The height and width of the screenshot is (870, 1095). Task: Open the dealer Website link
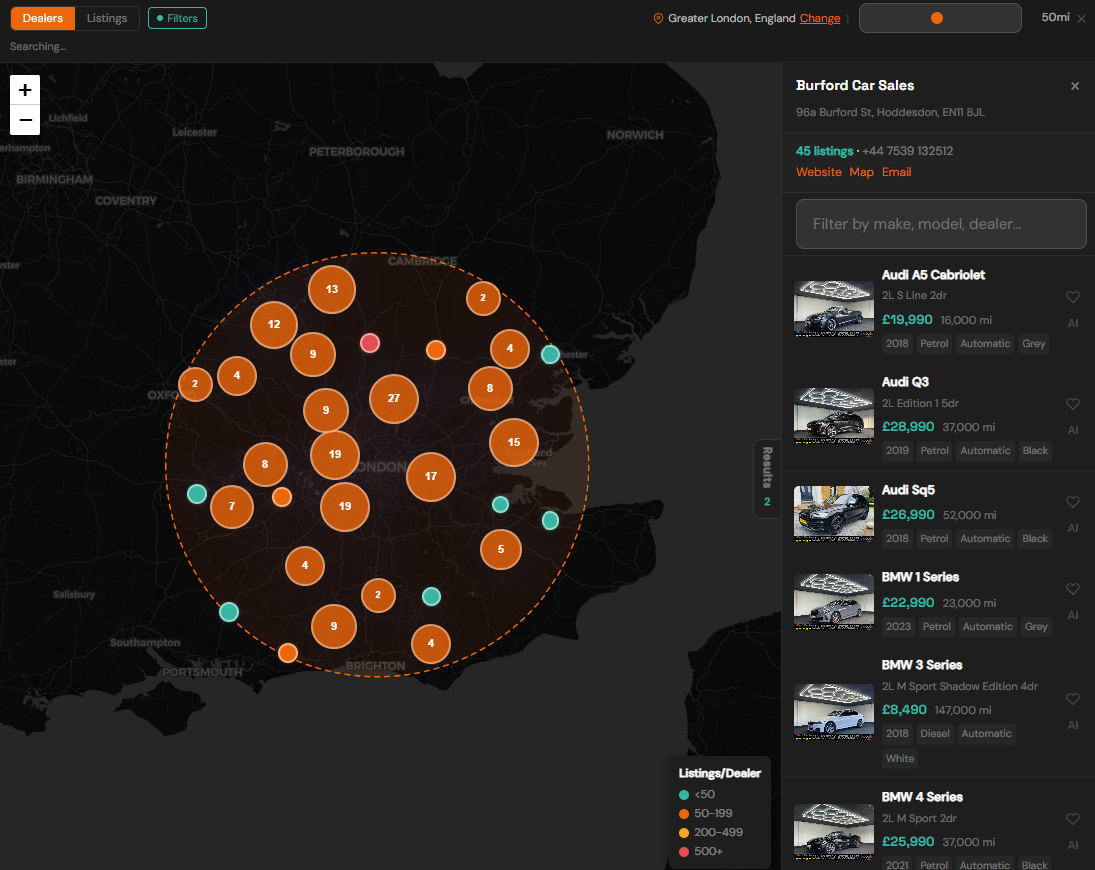818,172
